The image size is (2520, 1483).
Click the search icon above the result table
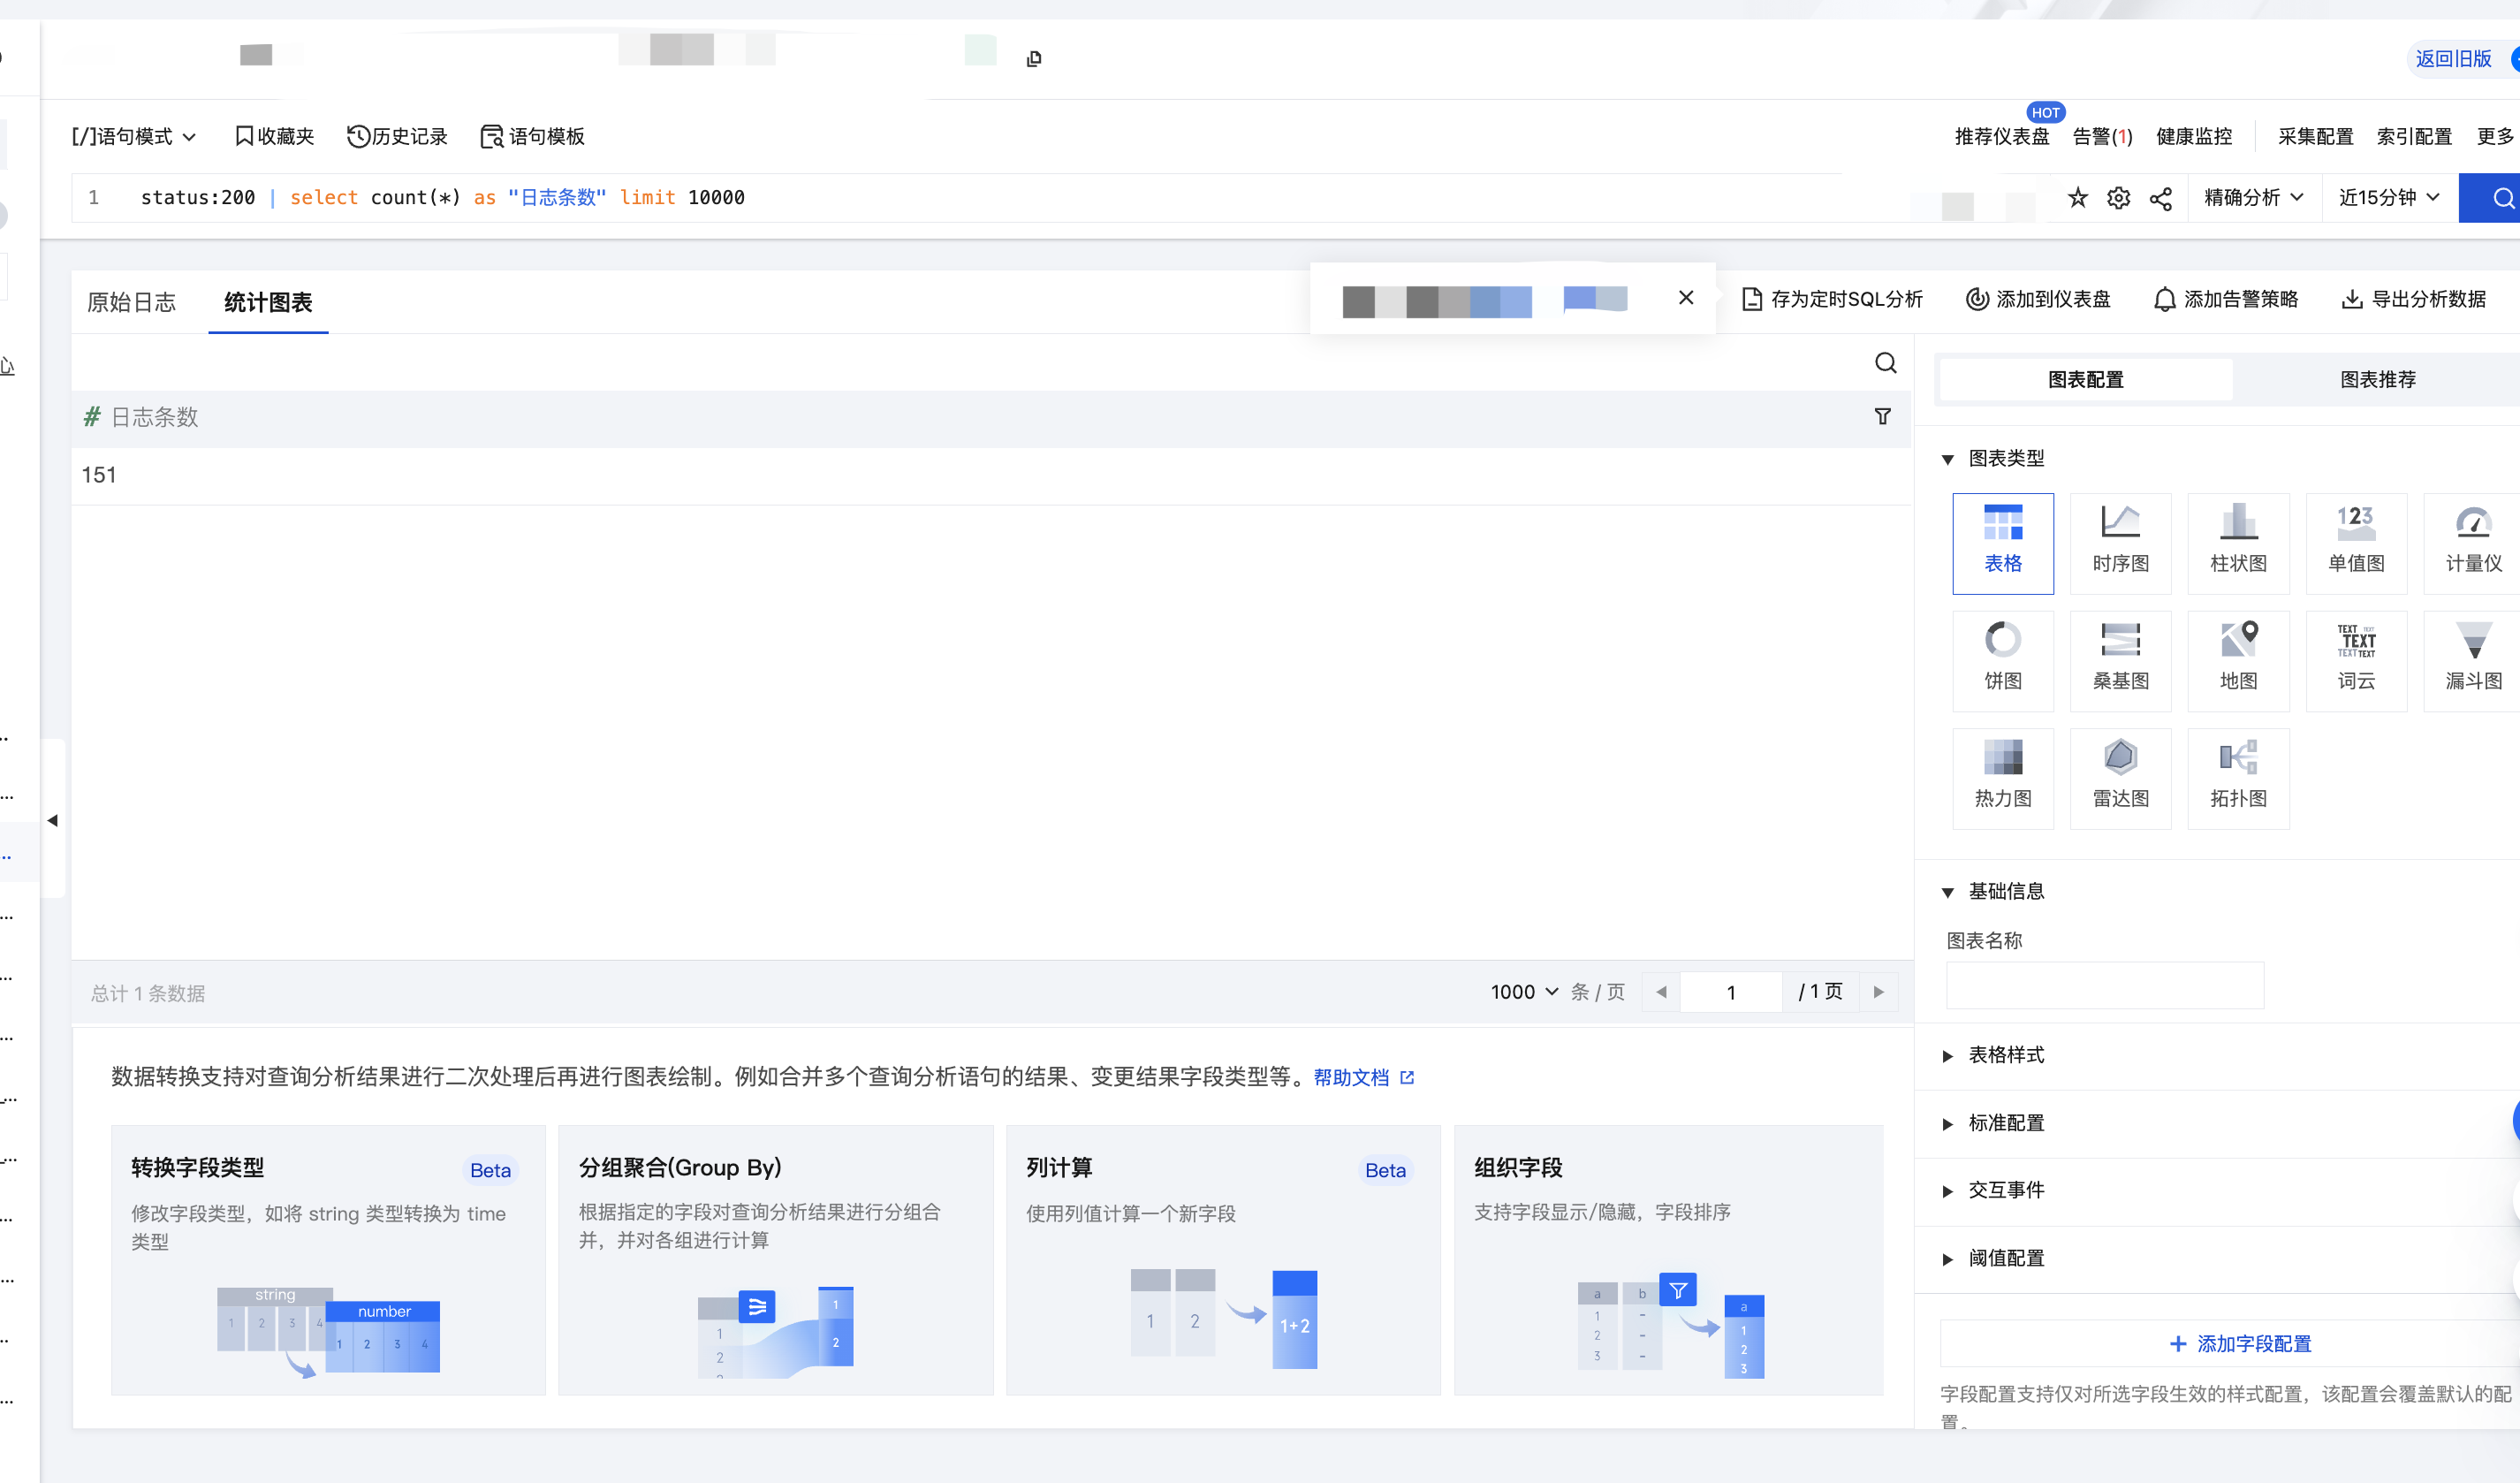click(1885, 363)
